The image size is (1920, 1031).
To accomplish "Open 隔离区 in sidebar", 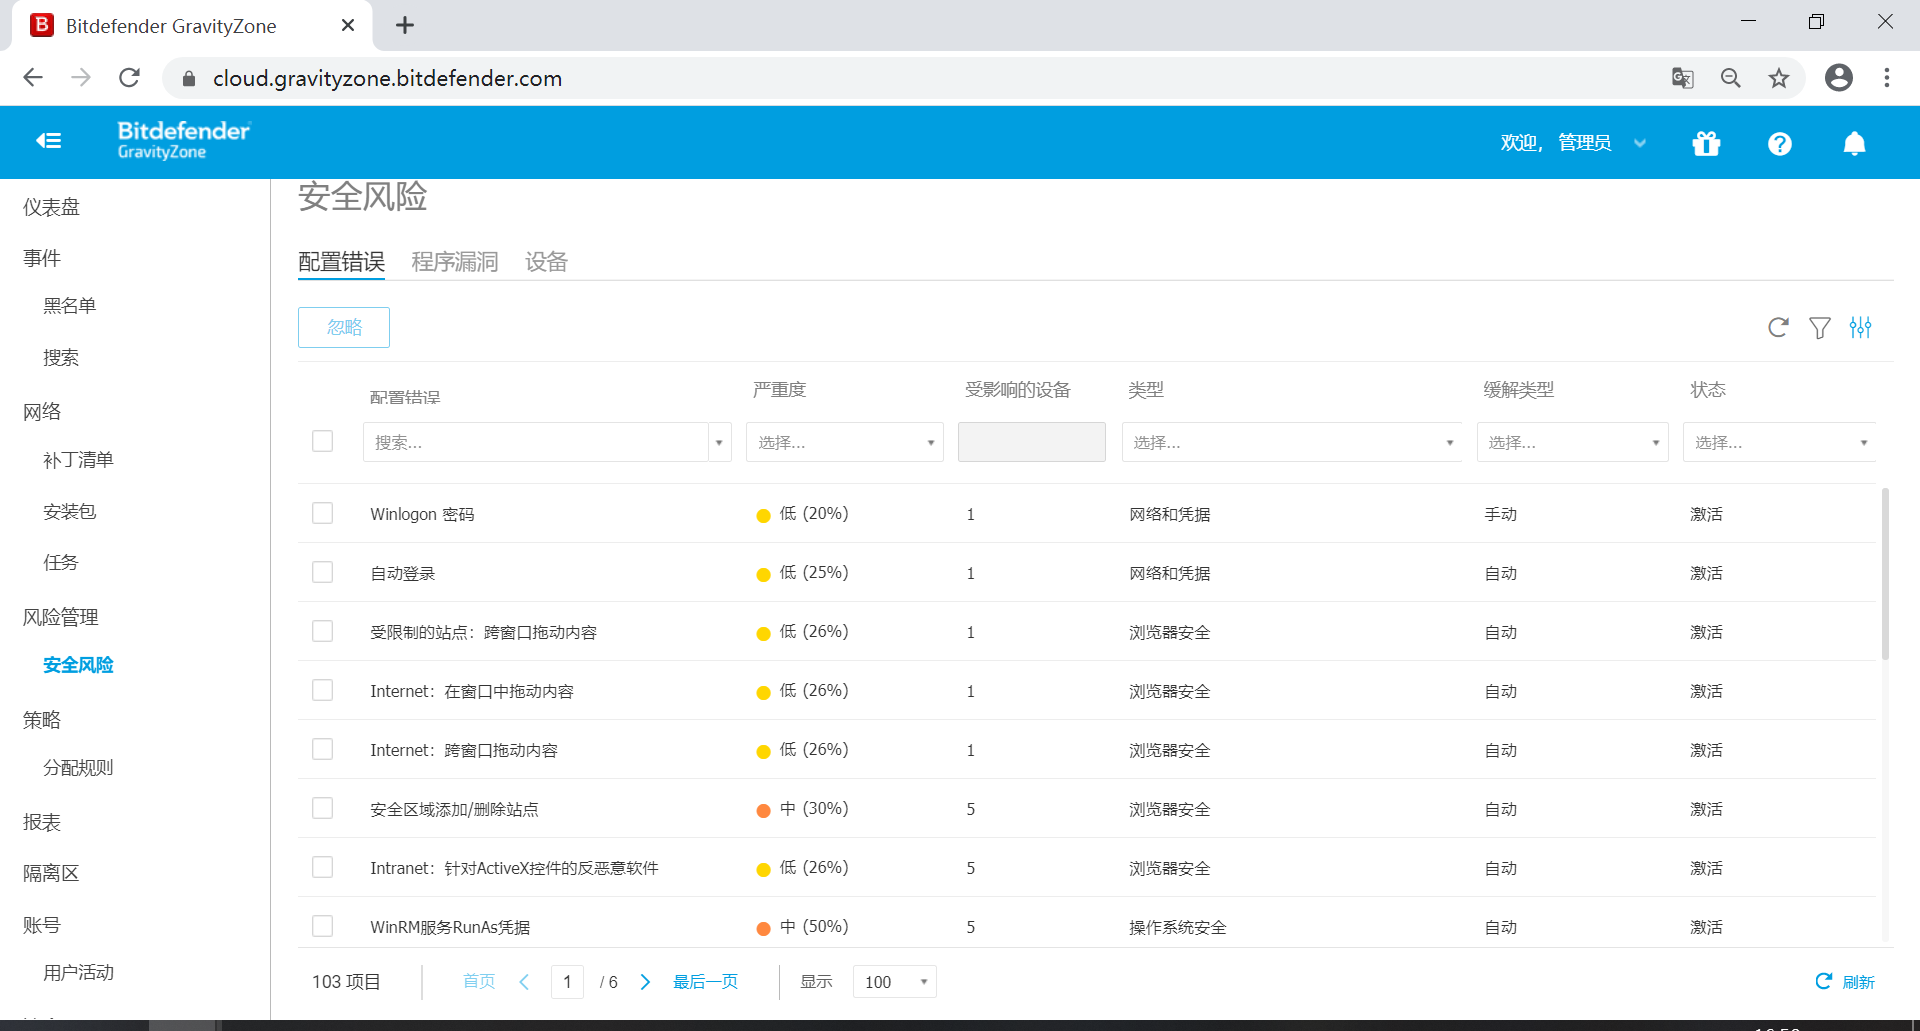I will [x=51, y=873].
